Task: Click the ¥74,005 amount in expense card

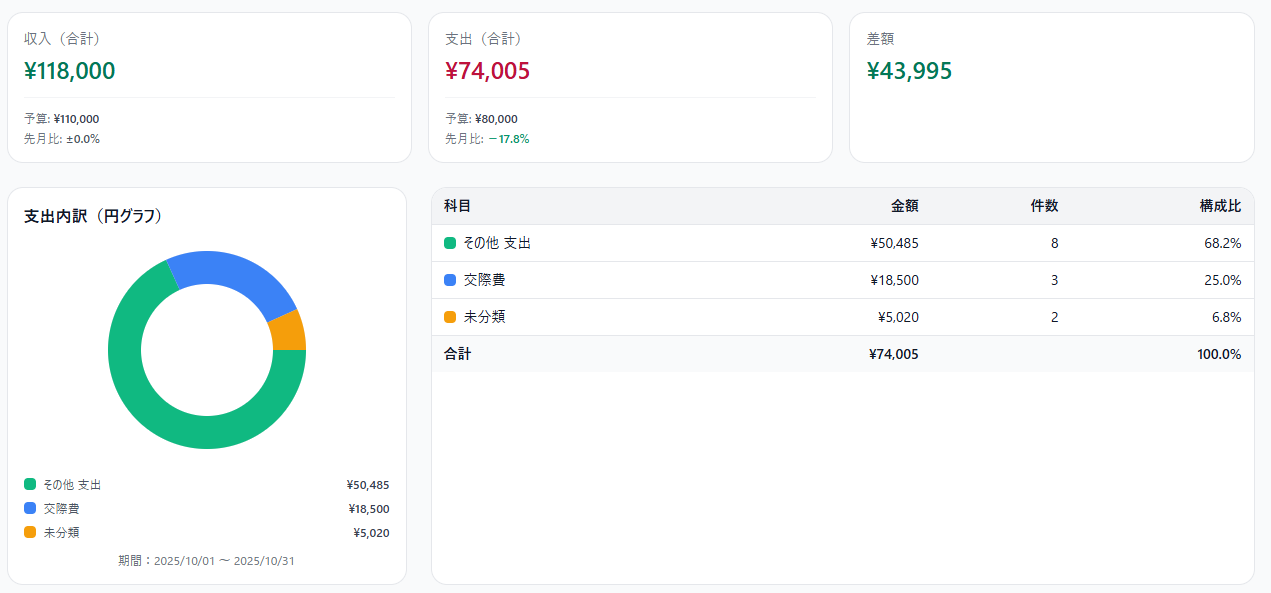Action: 488,71
